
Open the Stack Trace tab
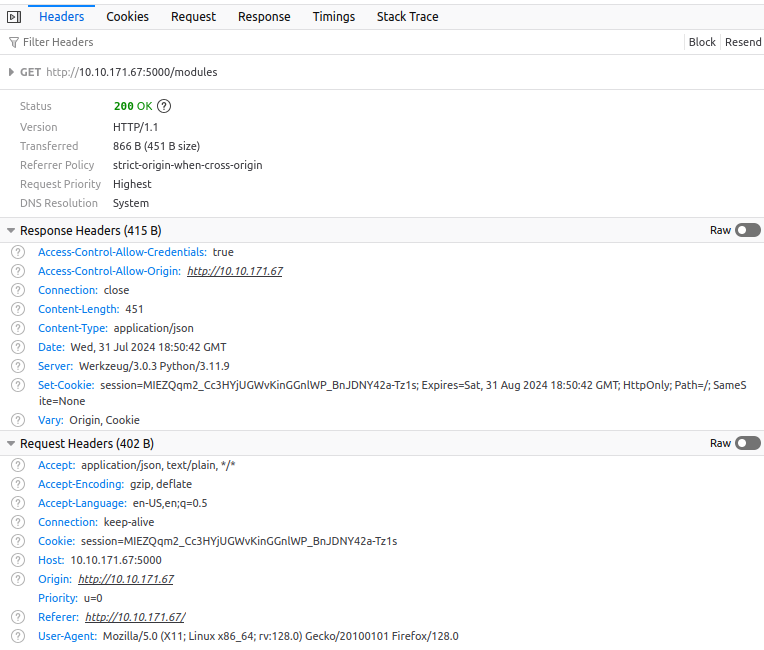pos(407,16)
